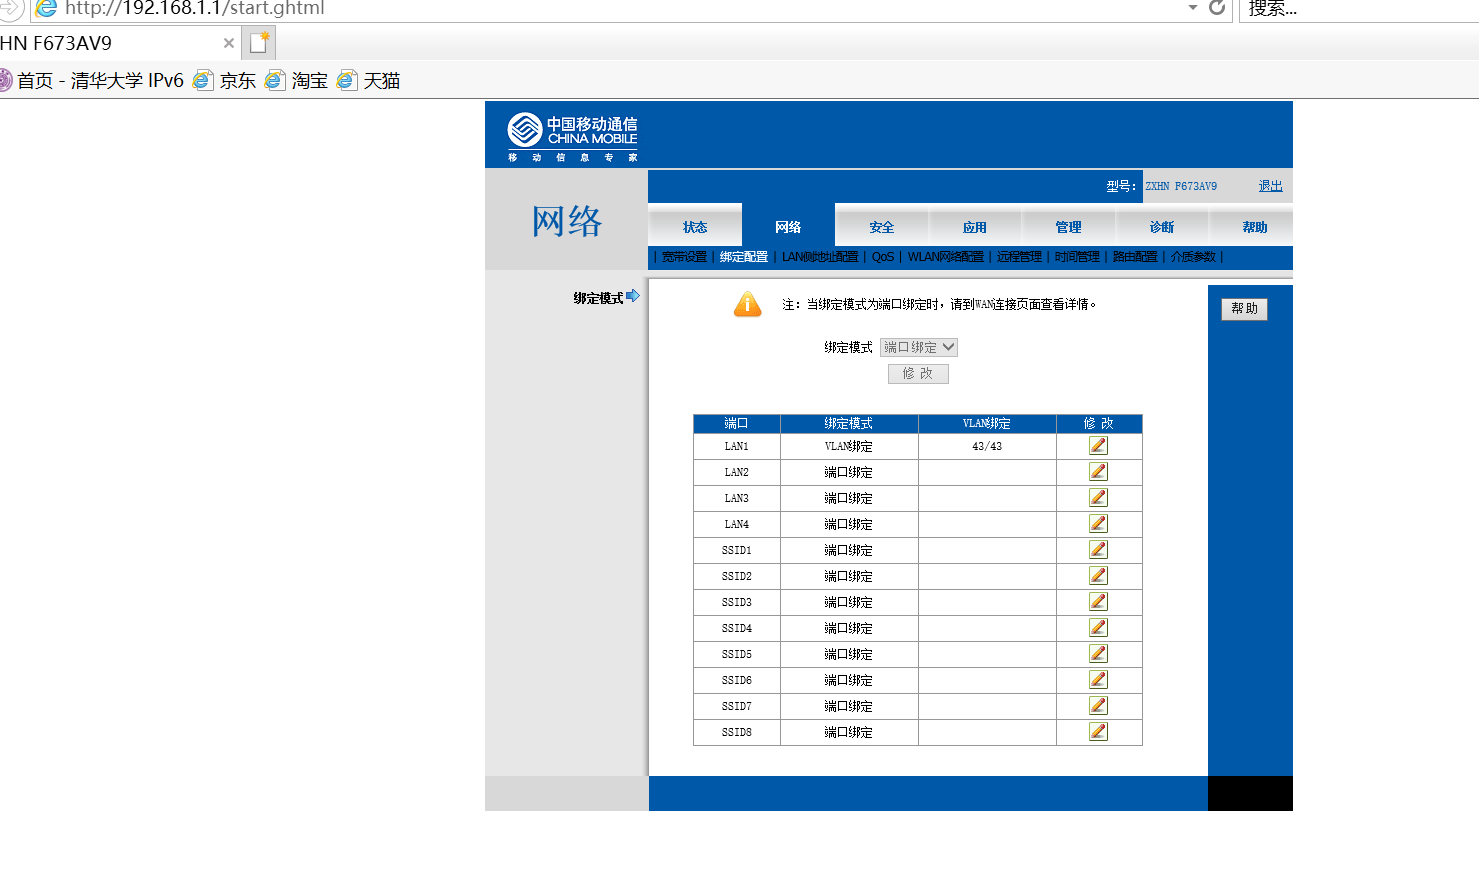Edit binding for the SSID1 row
Image resolution: width=1479 pixels, height=871 pixels.
point(1098,550)
